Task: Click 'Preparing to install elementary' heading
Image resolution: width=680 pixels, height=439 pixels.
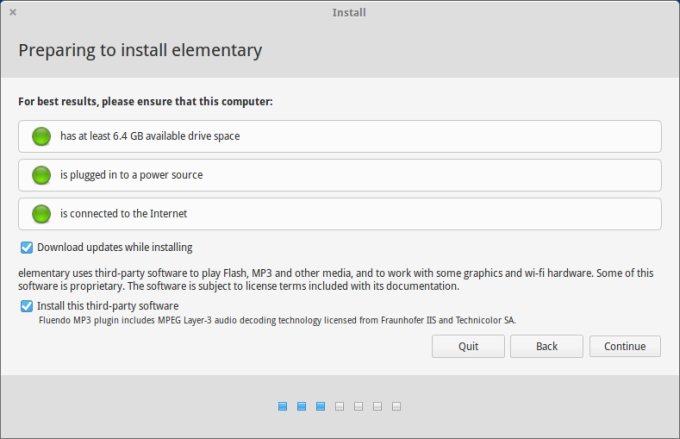Action: (140, 50)
